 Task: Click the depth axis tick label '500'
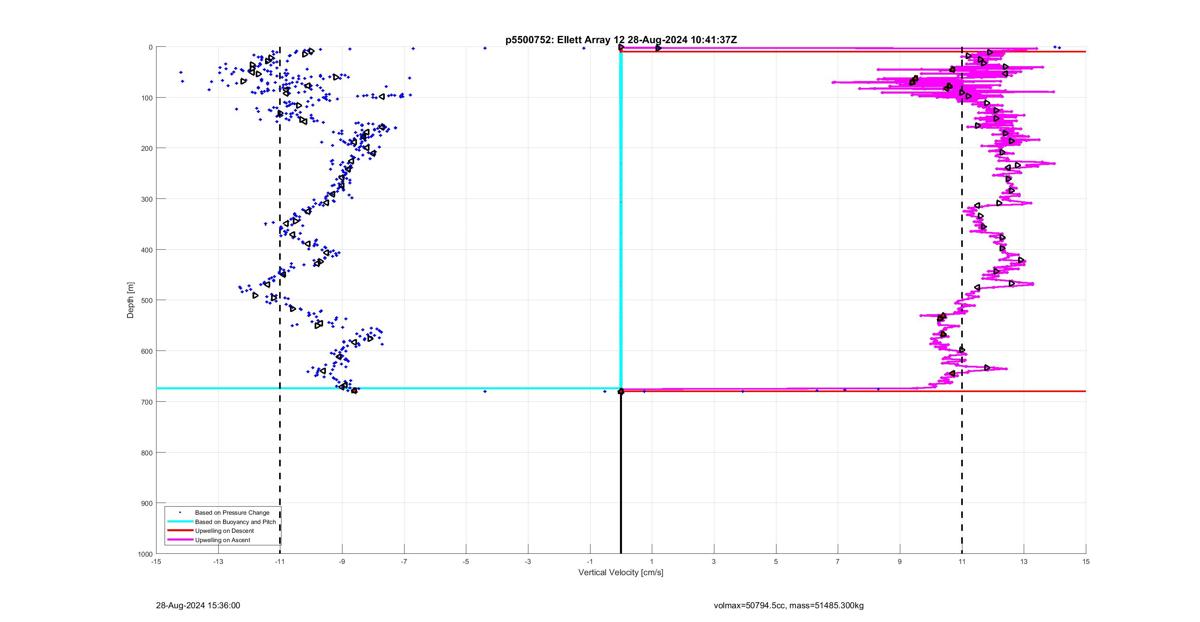click(146, 300)
